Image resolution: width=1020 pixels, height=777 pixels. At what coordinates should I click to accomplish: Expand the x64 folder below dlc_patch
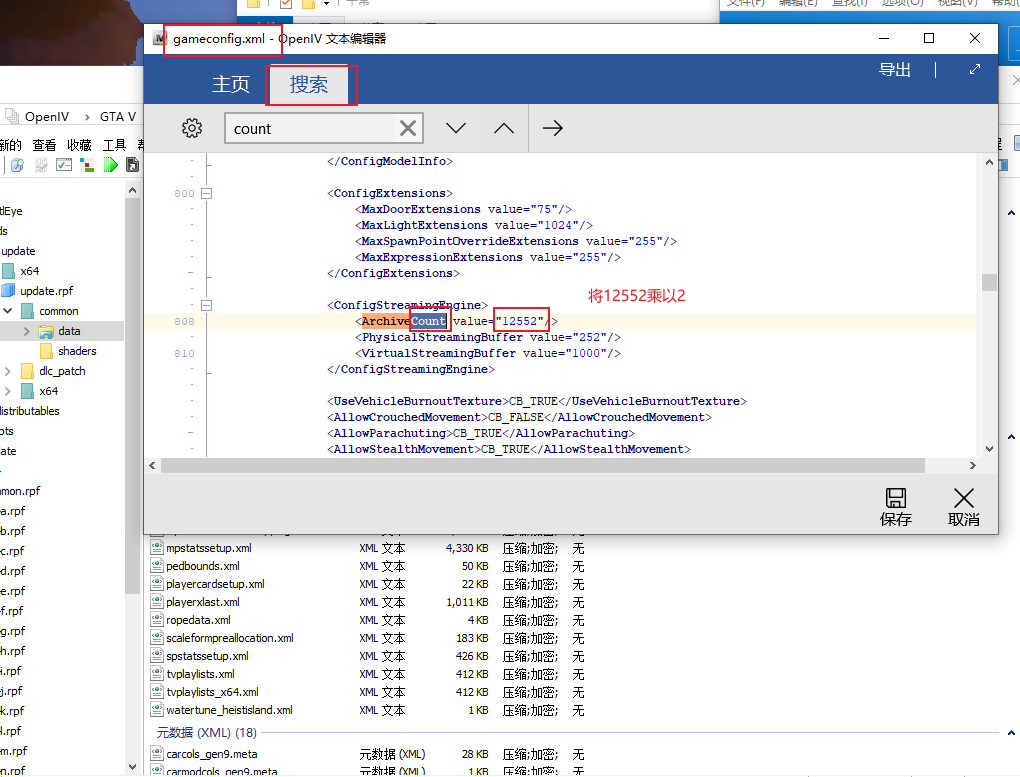(8, 391)
